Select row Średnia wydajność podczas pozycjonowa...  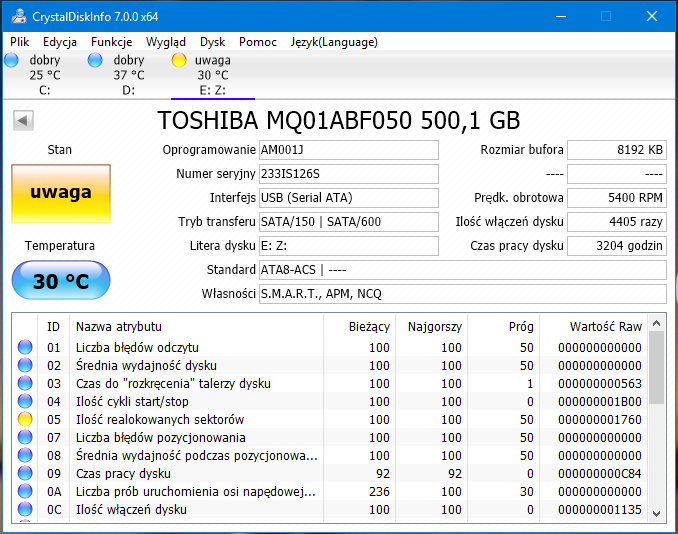coord(329,456)
